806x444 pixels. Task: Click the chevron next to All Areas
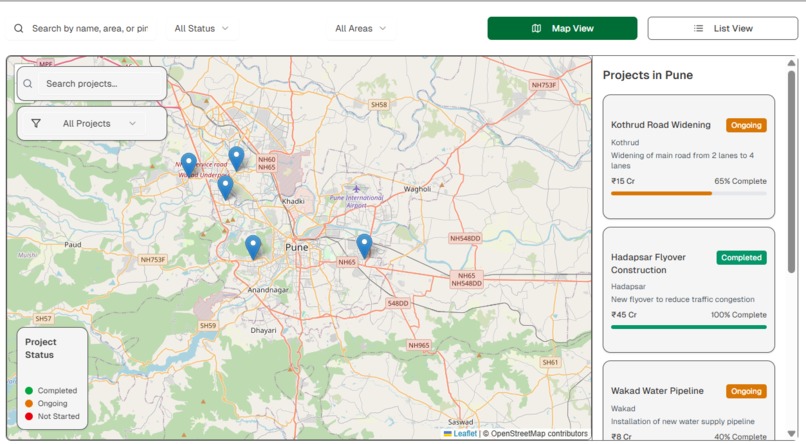(x=382, y=28)
